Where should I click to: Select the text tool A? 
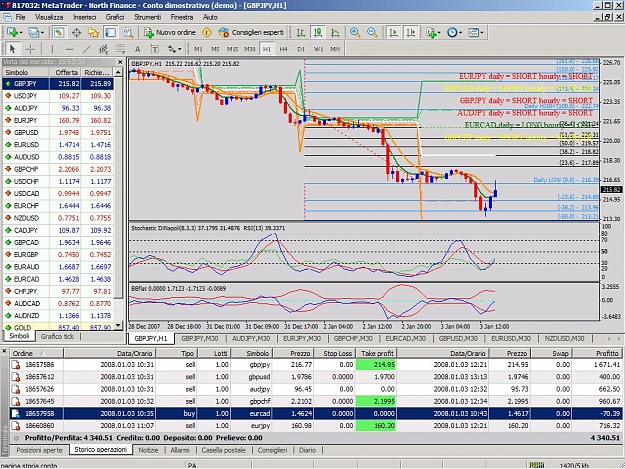[138, 49]
